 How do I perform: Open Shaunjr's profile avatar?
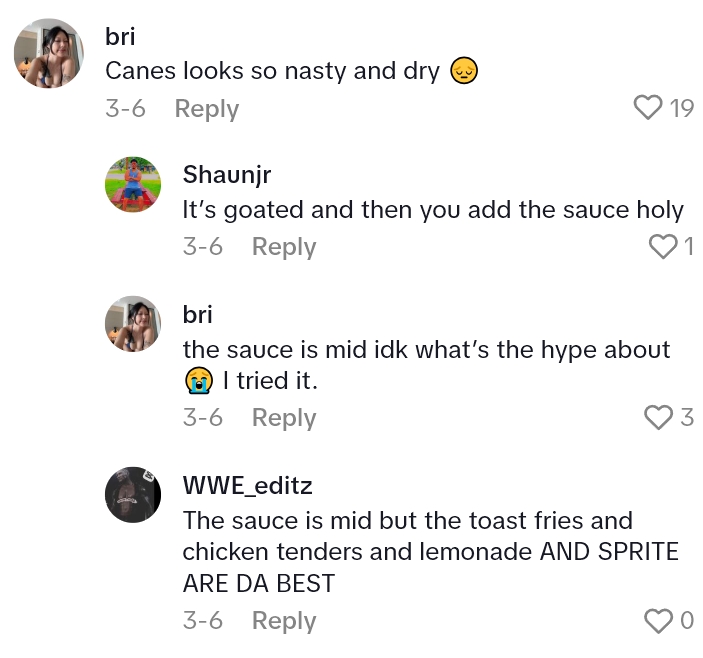point(133,184)
